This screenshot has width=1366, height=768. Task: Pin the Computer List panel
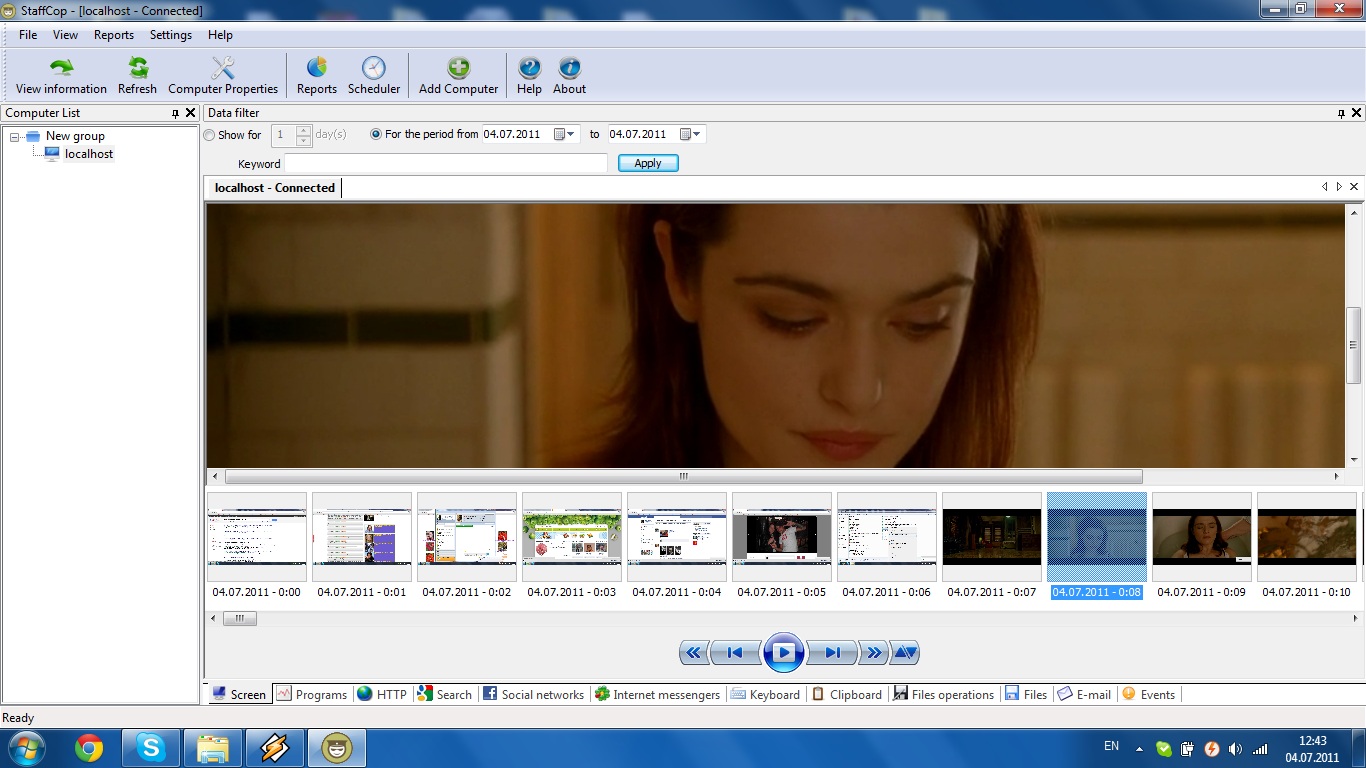tap(176, 114)
